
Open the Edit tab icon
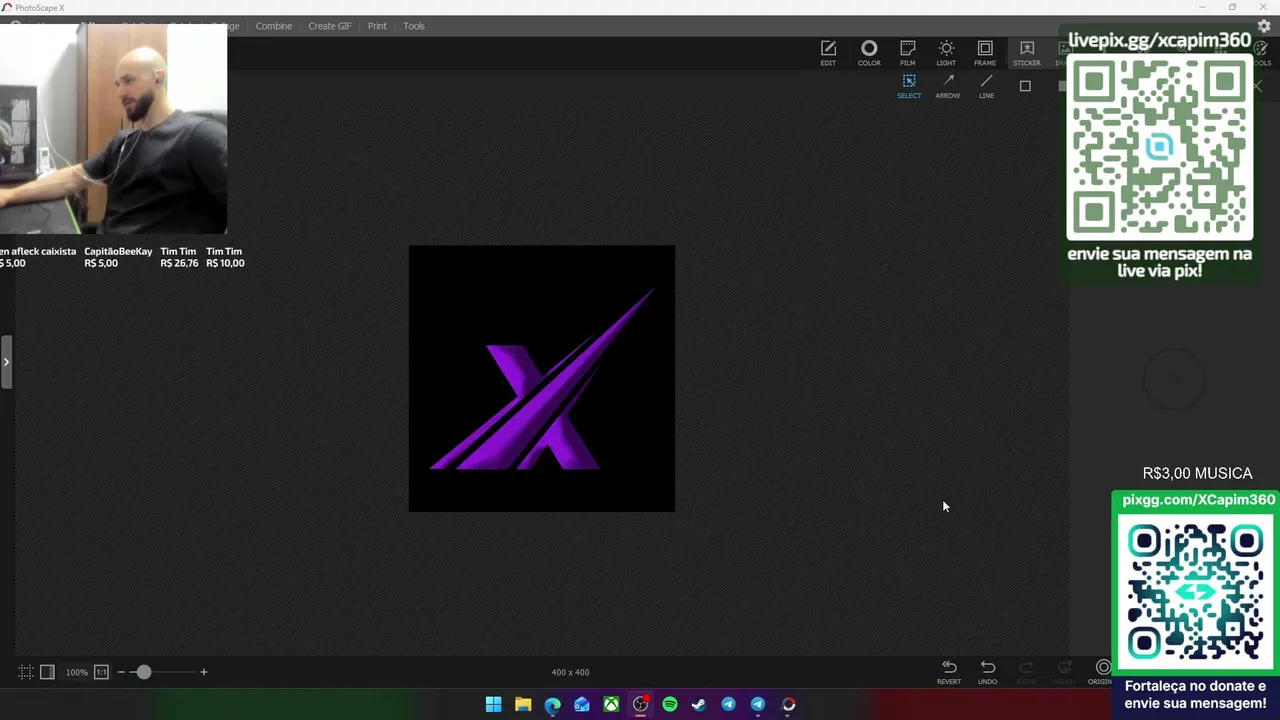point(828,53)
